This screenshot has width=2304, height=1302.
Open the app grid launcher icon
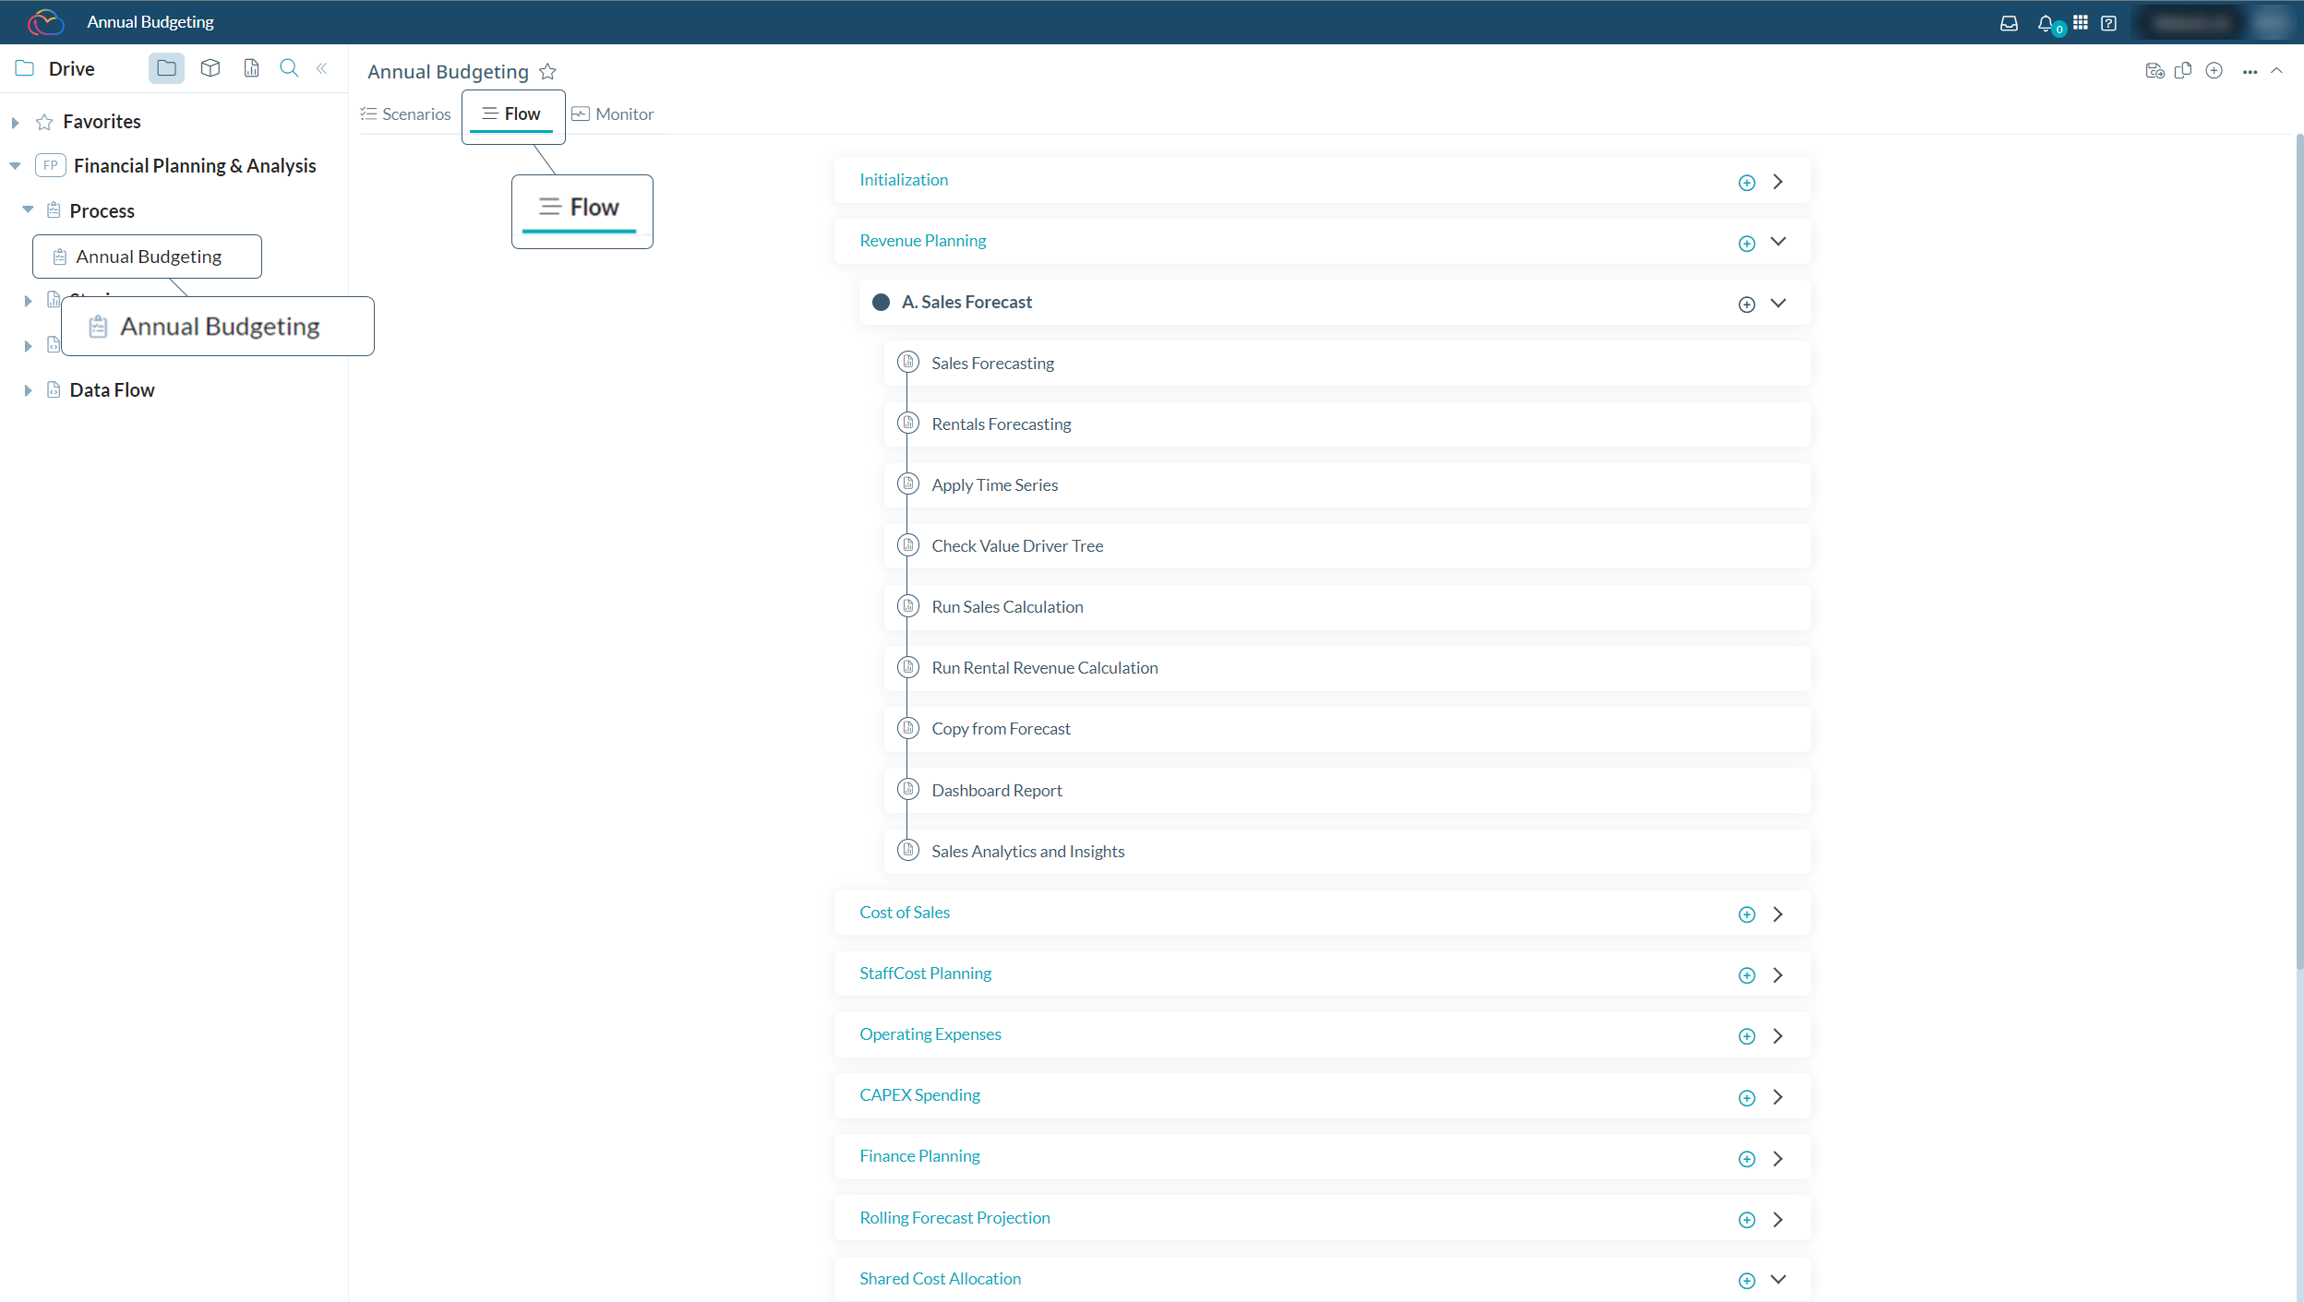2079,22
